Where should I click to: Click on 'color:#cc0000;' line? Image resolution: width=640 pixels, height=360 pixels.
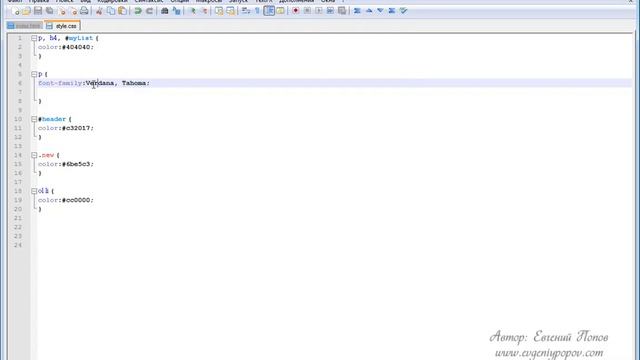(x=66, y=200)
